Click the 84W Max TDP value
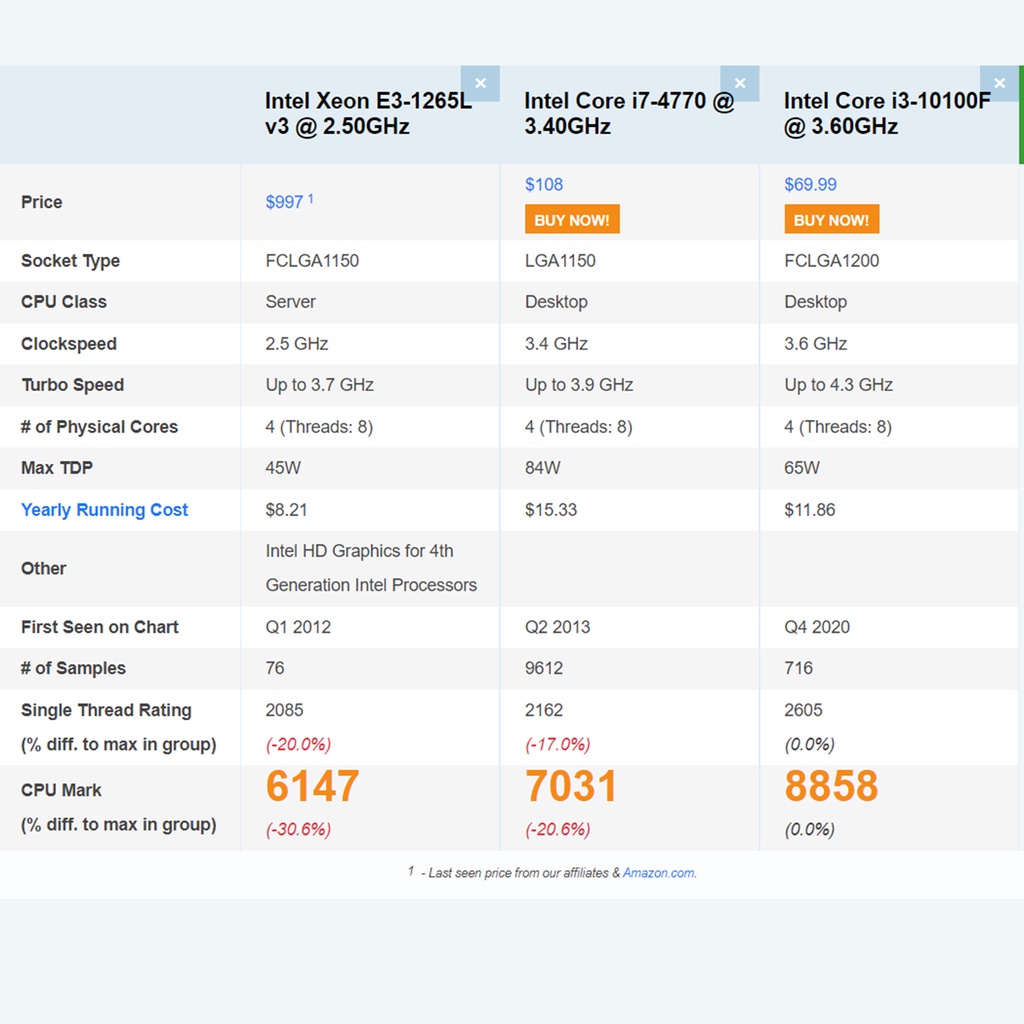Screen dimensions: 1024x1024 click(x=543, y=468)
